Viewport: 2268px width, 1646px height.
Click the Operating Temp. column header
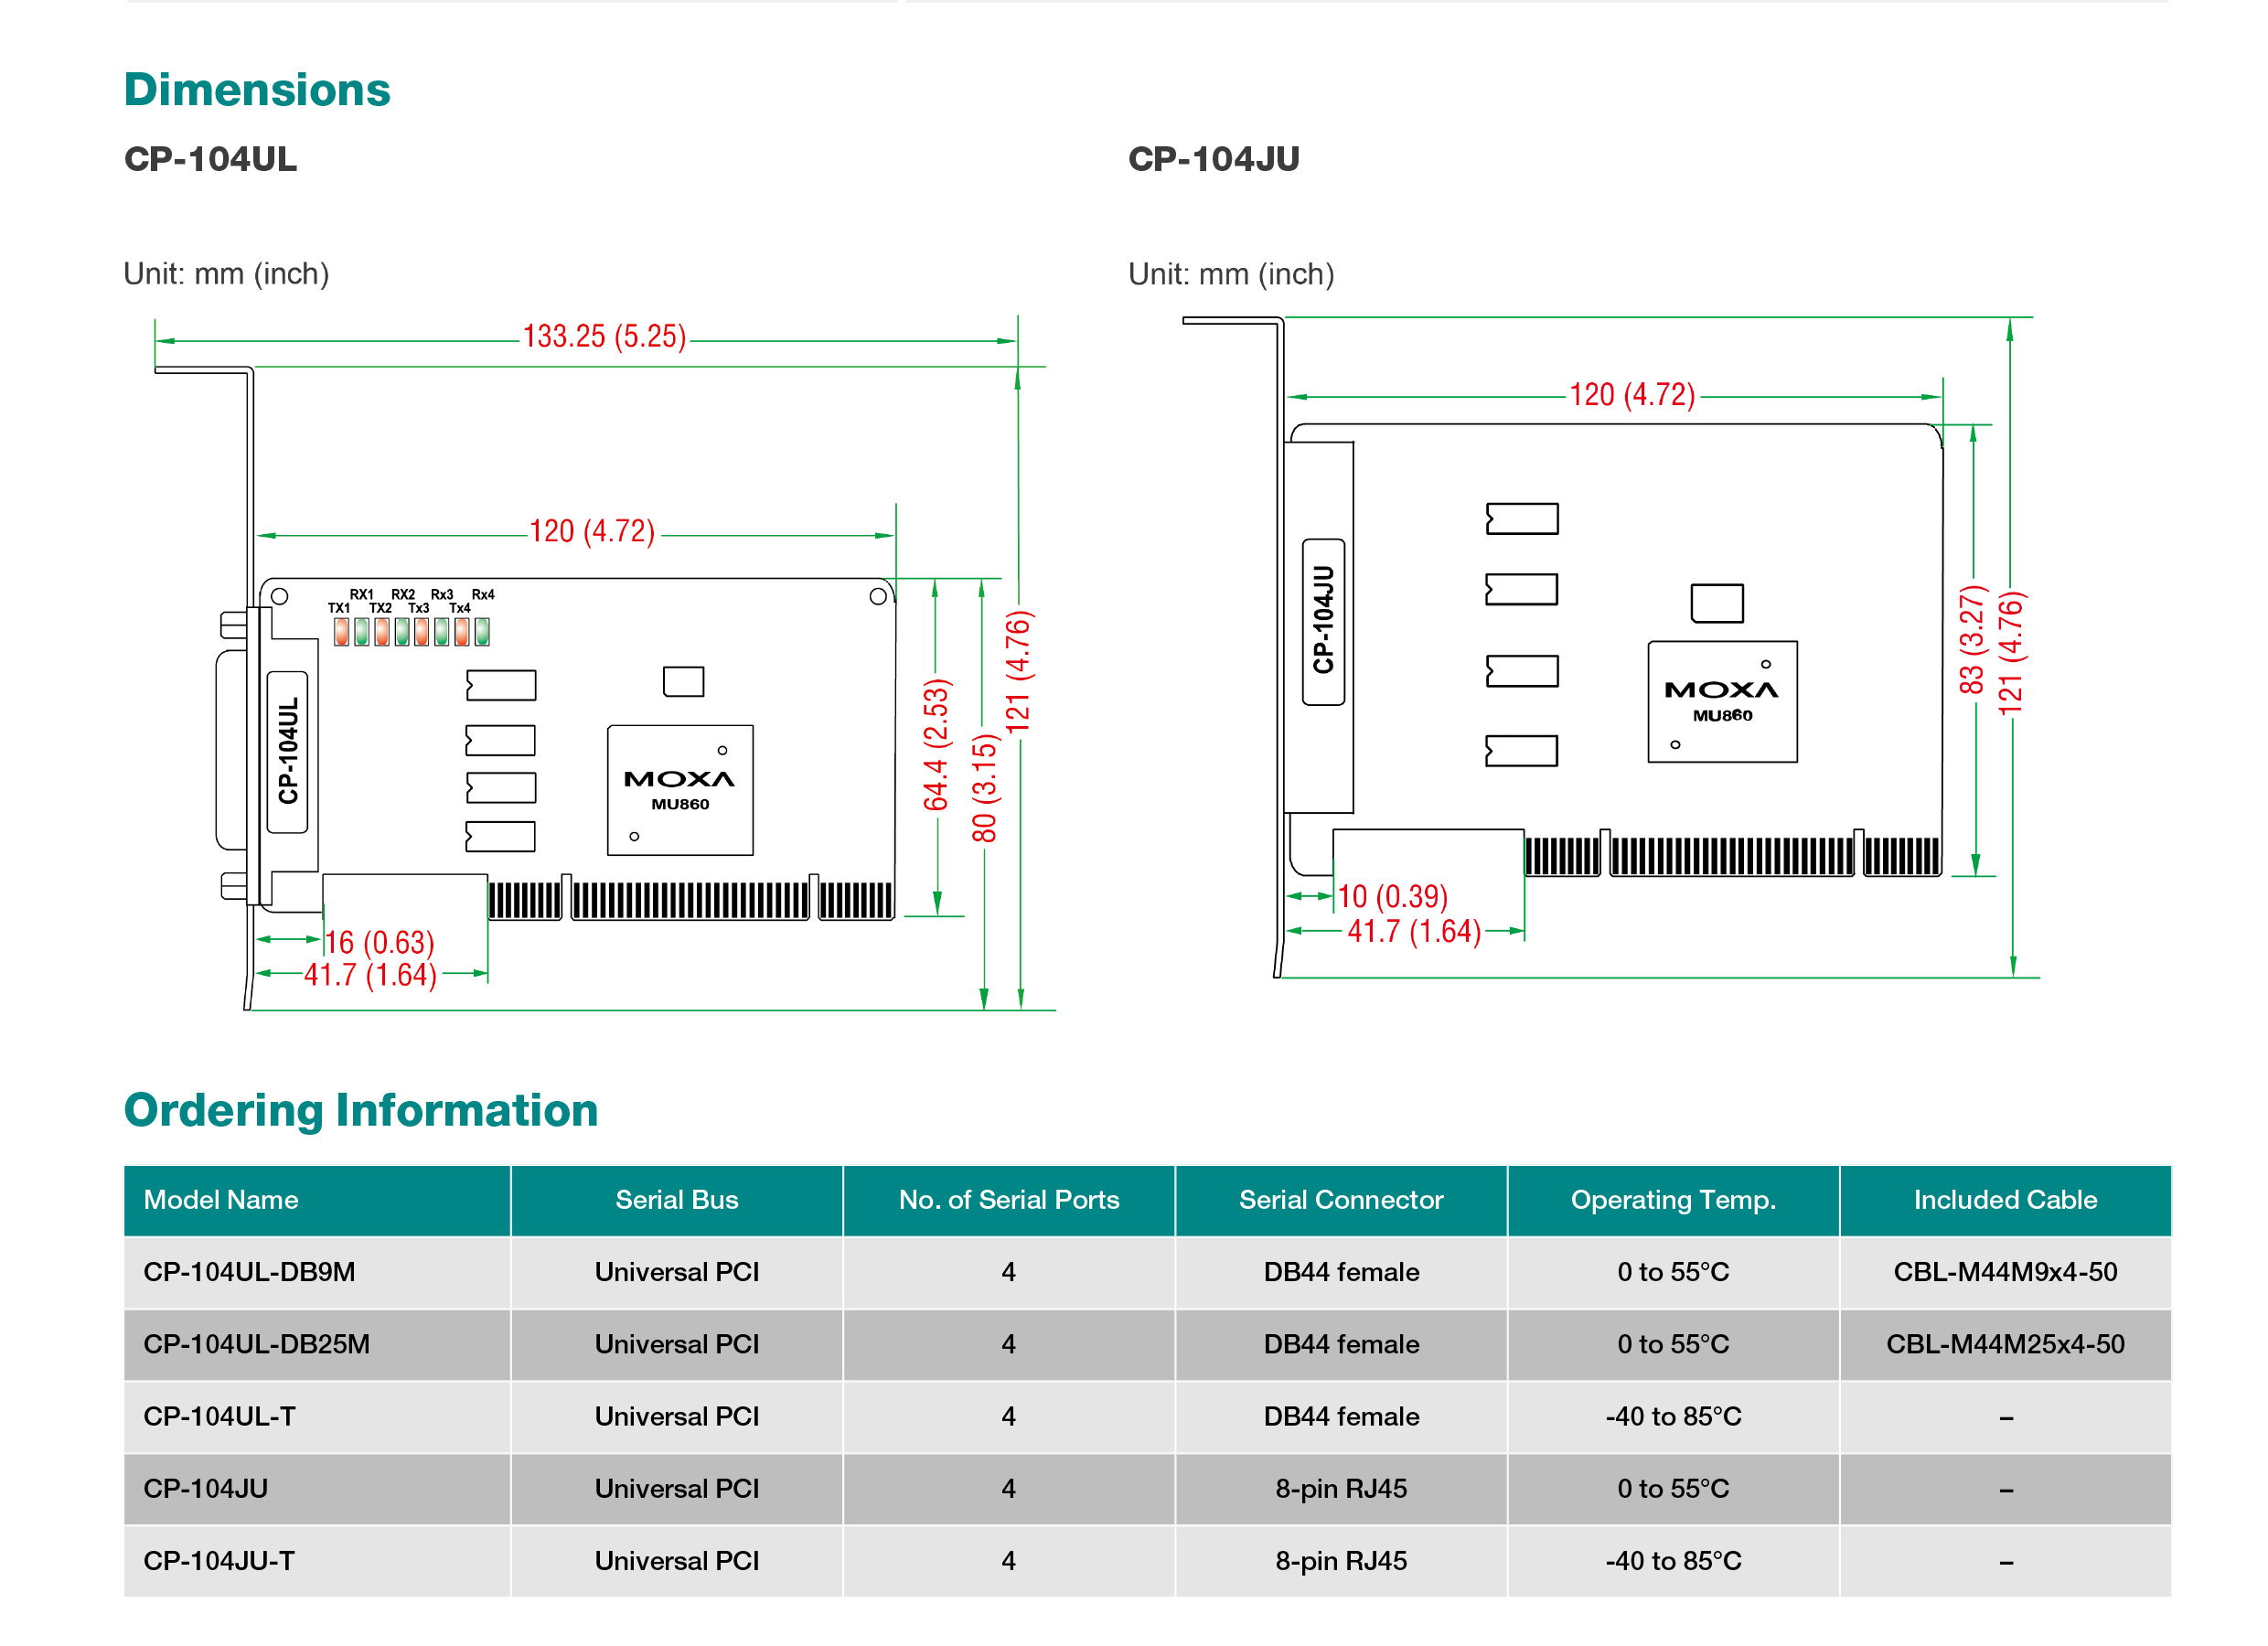click(1673, 1200)
